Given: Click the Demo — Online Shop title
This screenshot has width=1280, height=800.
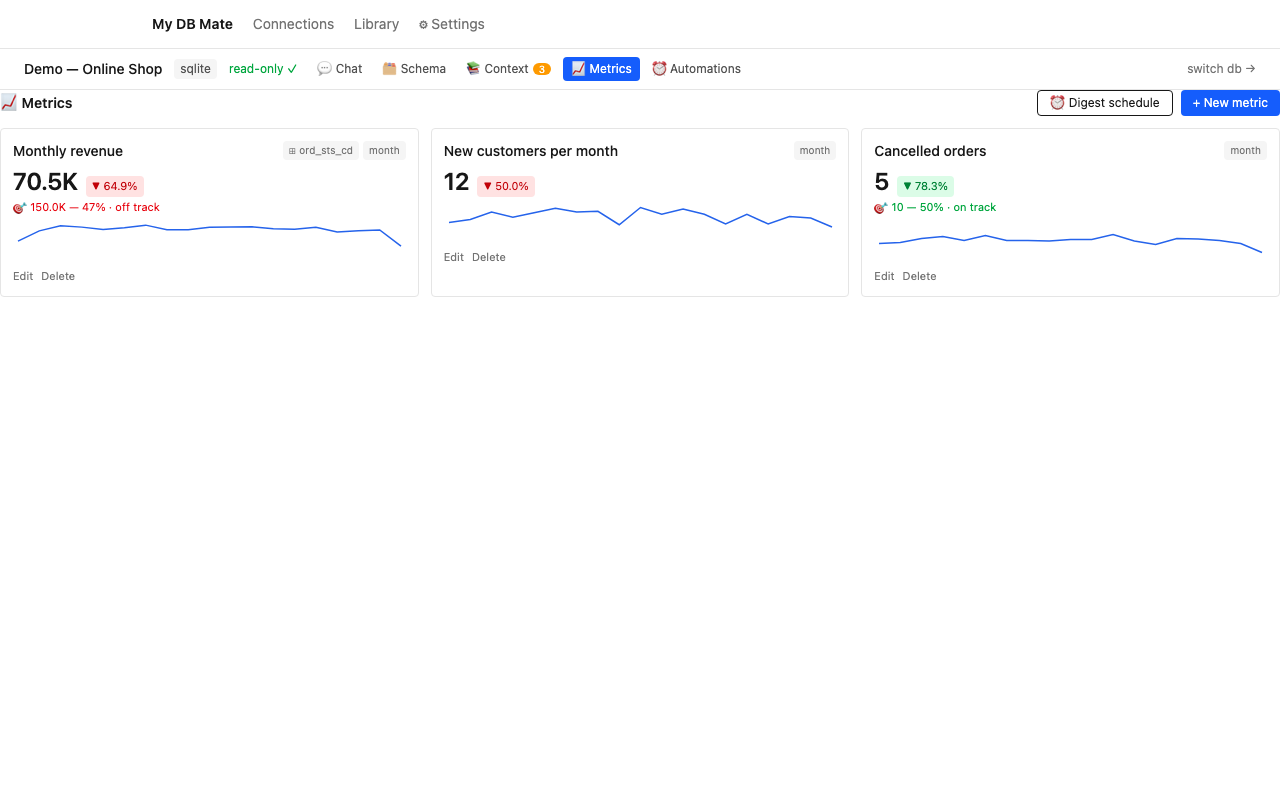Looking at the screenshot, I should [93, 69].
